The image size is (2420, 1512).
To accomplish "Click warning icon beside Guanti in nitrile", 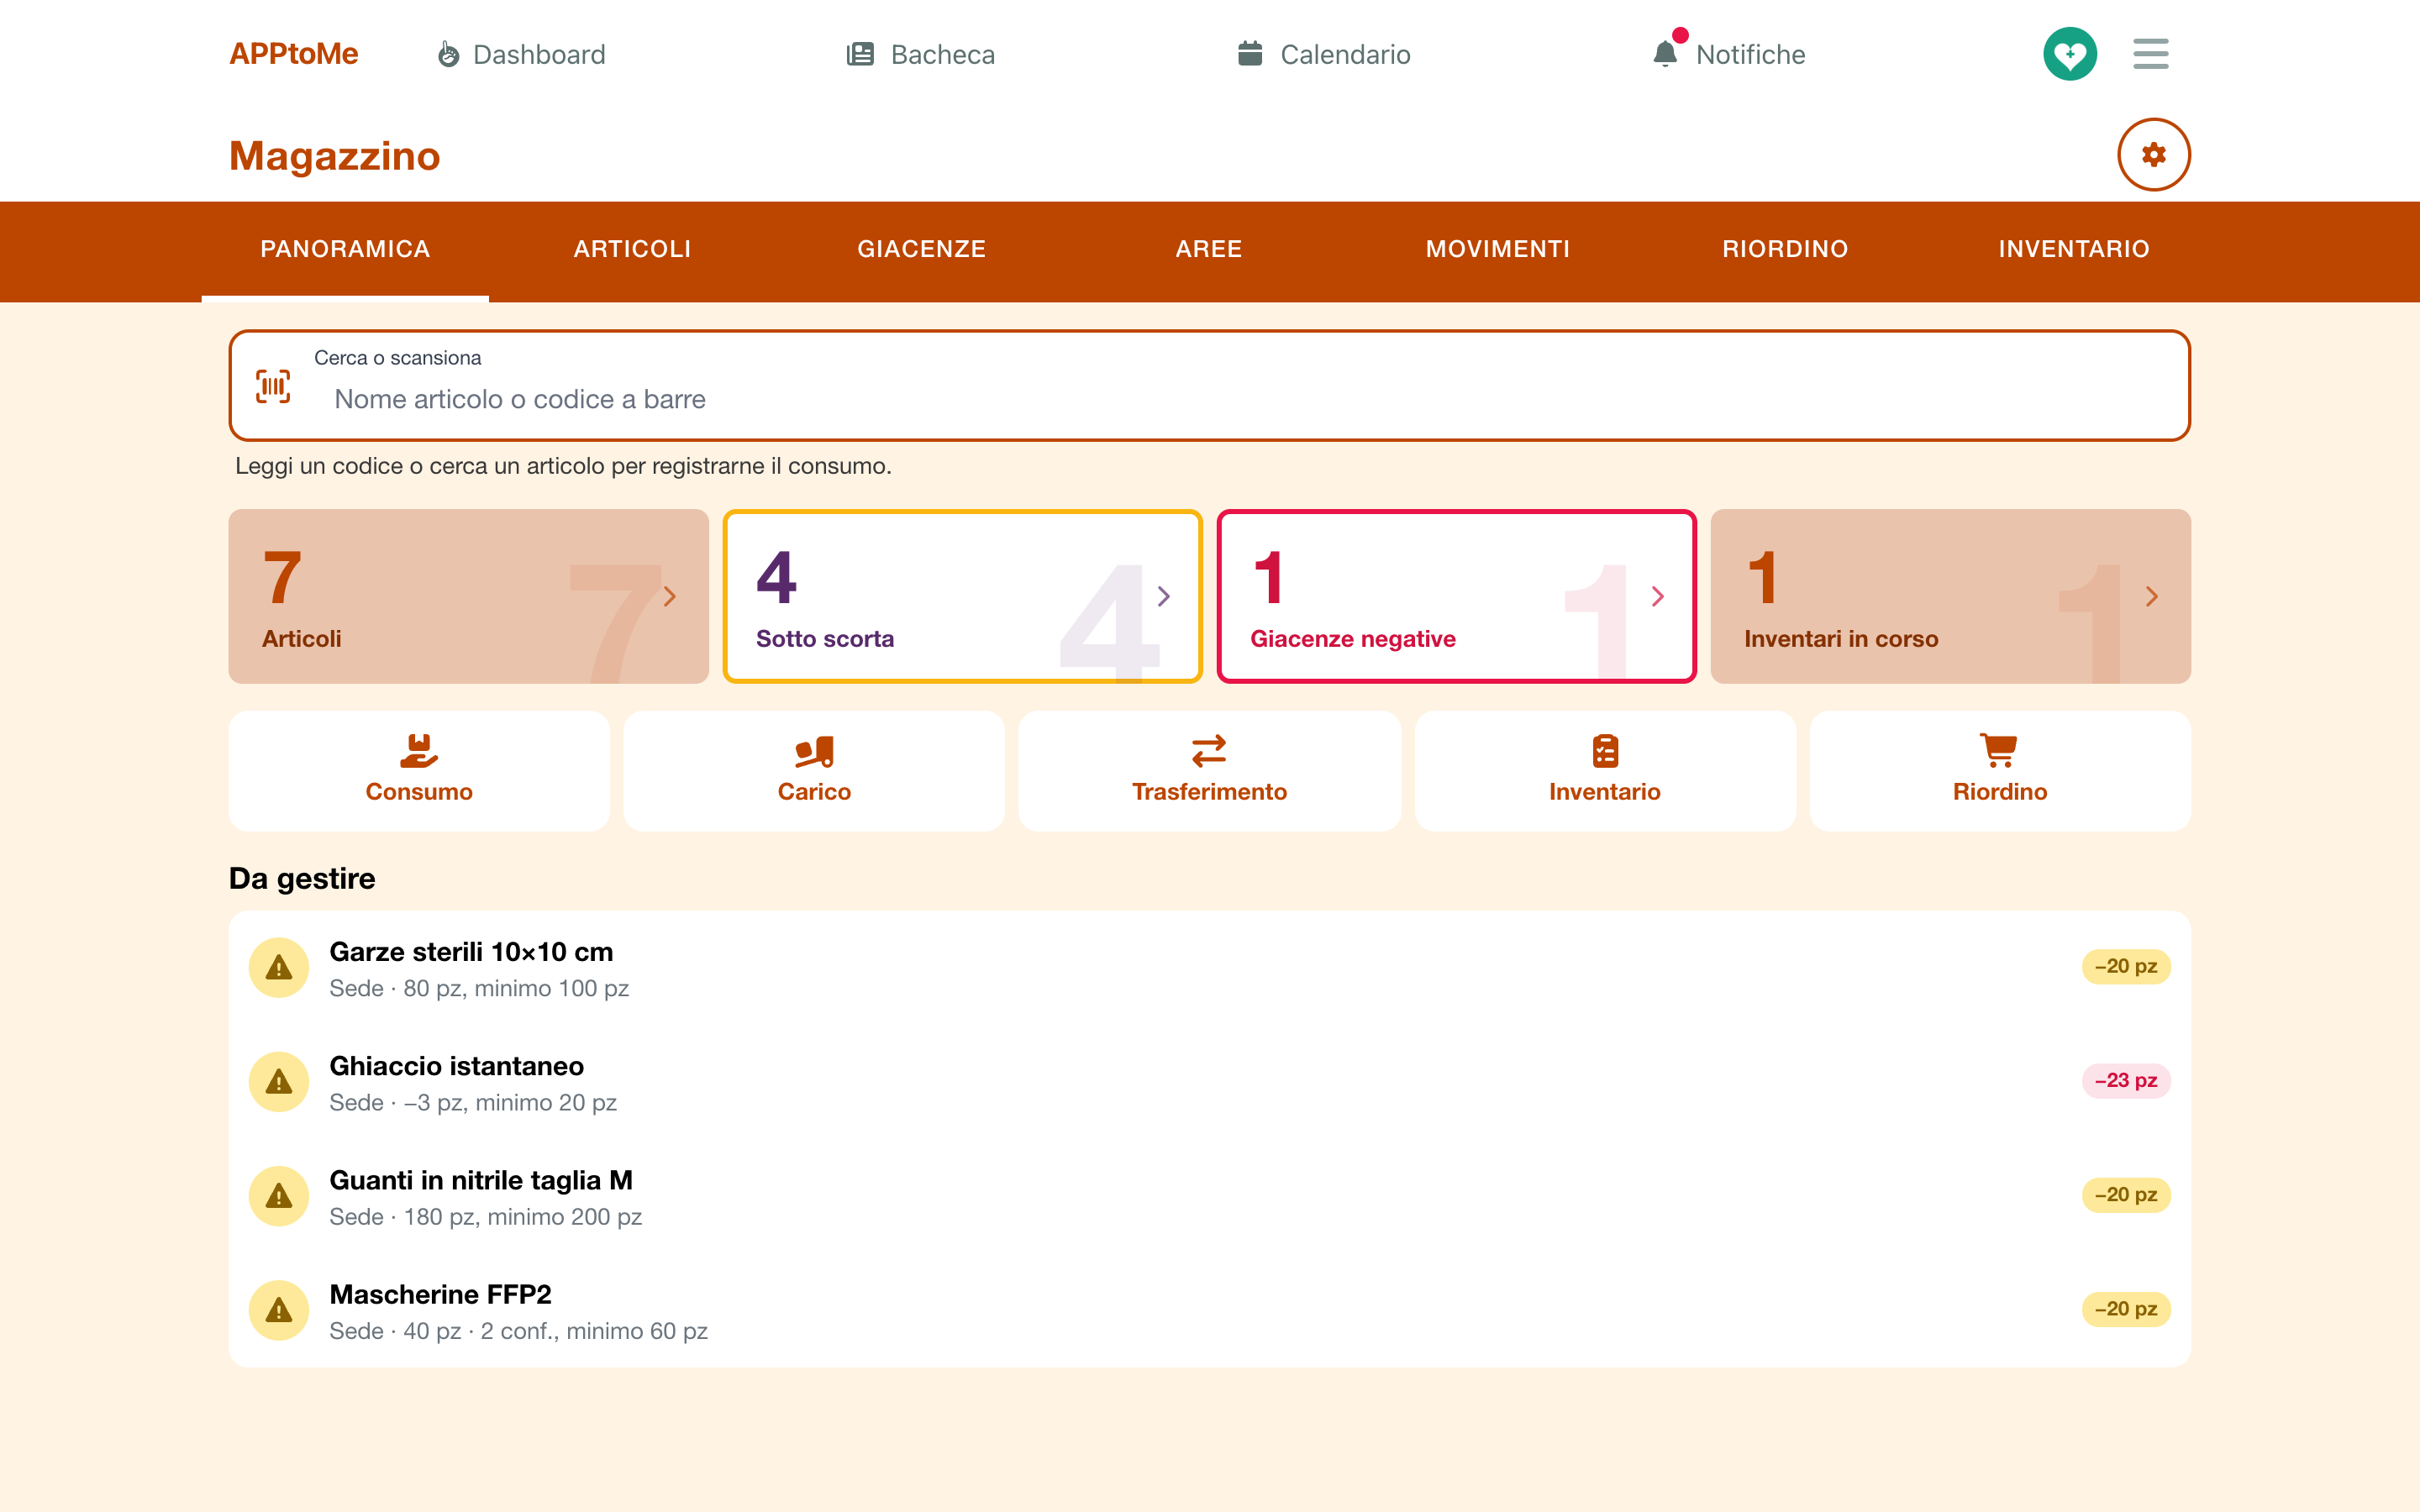I will point(279,1196).
